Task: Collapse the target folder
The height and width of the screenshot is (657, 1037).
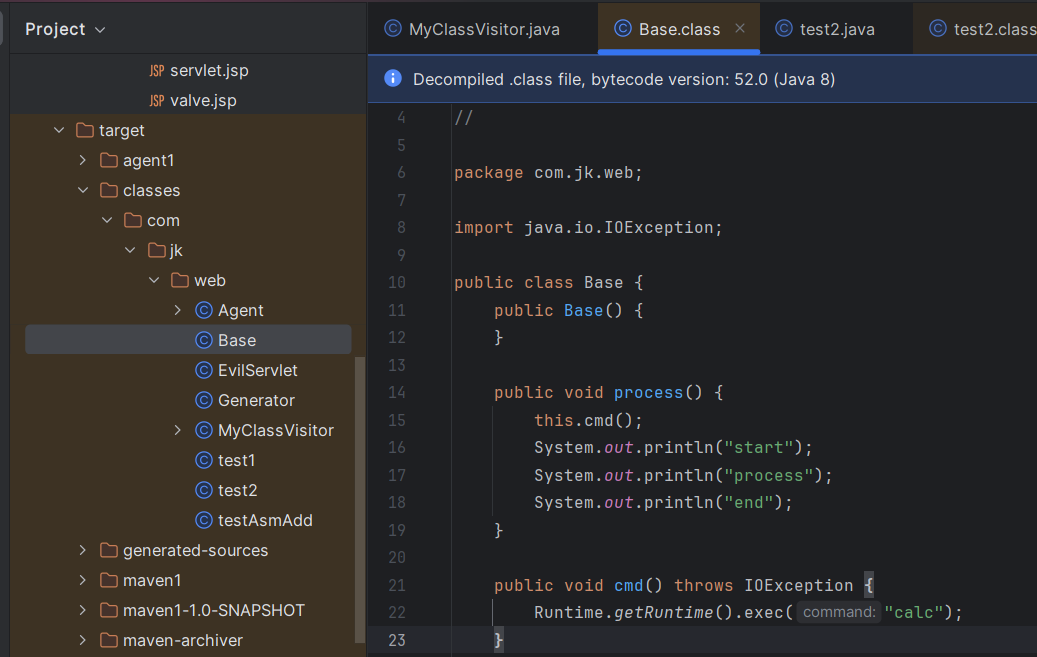Action: (59, 130)
